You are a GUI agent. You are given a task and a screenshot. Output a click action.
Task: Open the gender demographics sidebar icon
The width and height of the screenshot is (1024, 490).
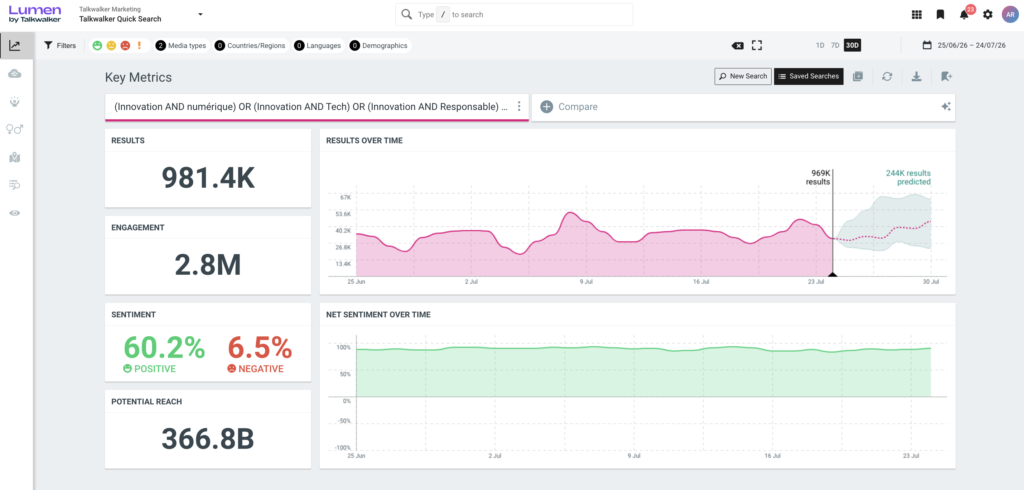click(15, 129)
